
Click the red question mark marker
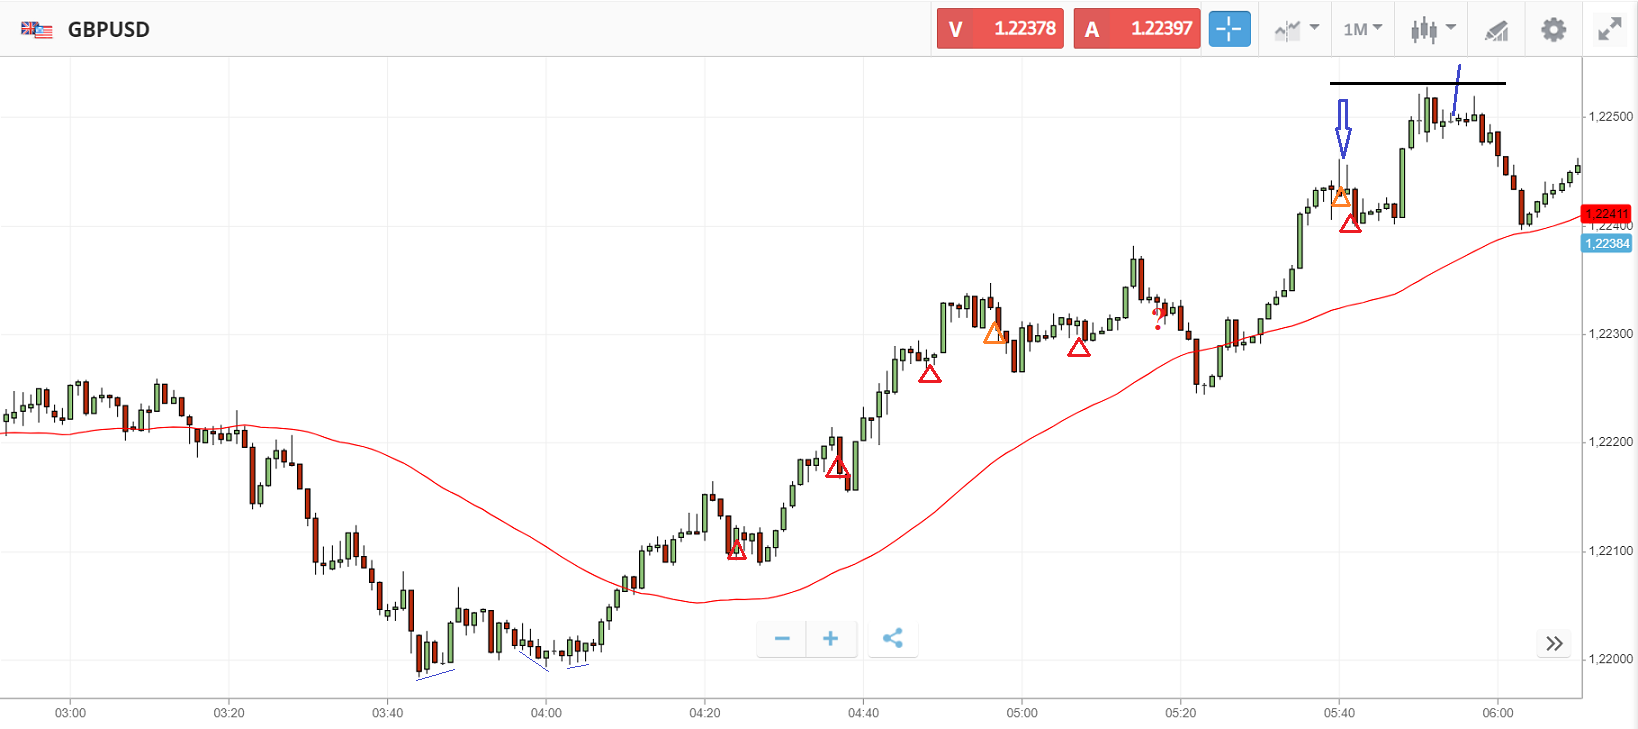pyautogui.click(x=1158, y=319)
